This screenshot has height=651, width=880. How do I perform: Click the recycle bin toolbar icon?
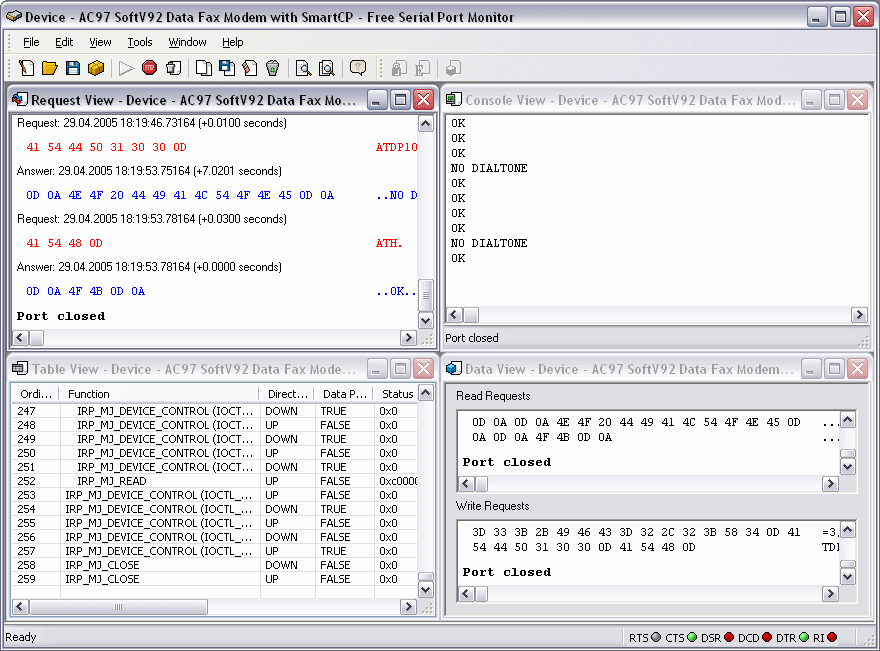(272, 68)
